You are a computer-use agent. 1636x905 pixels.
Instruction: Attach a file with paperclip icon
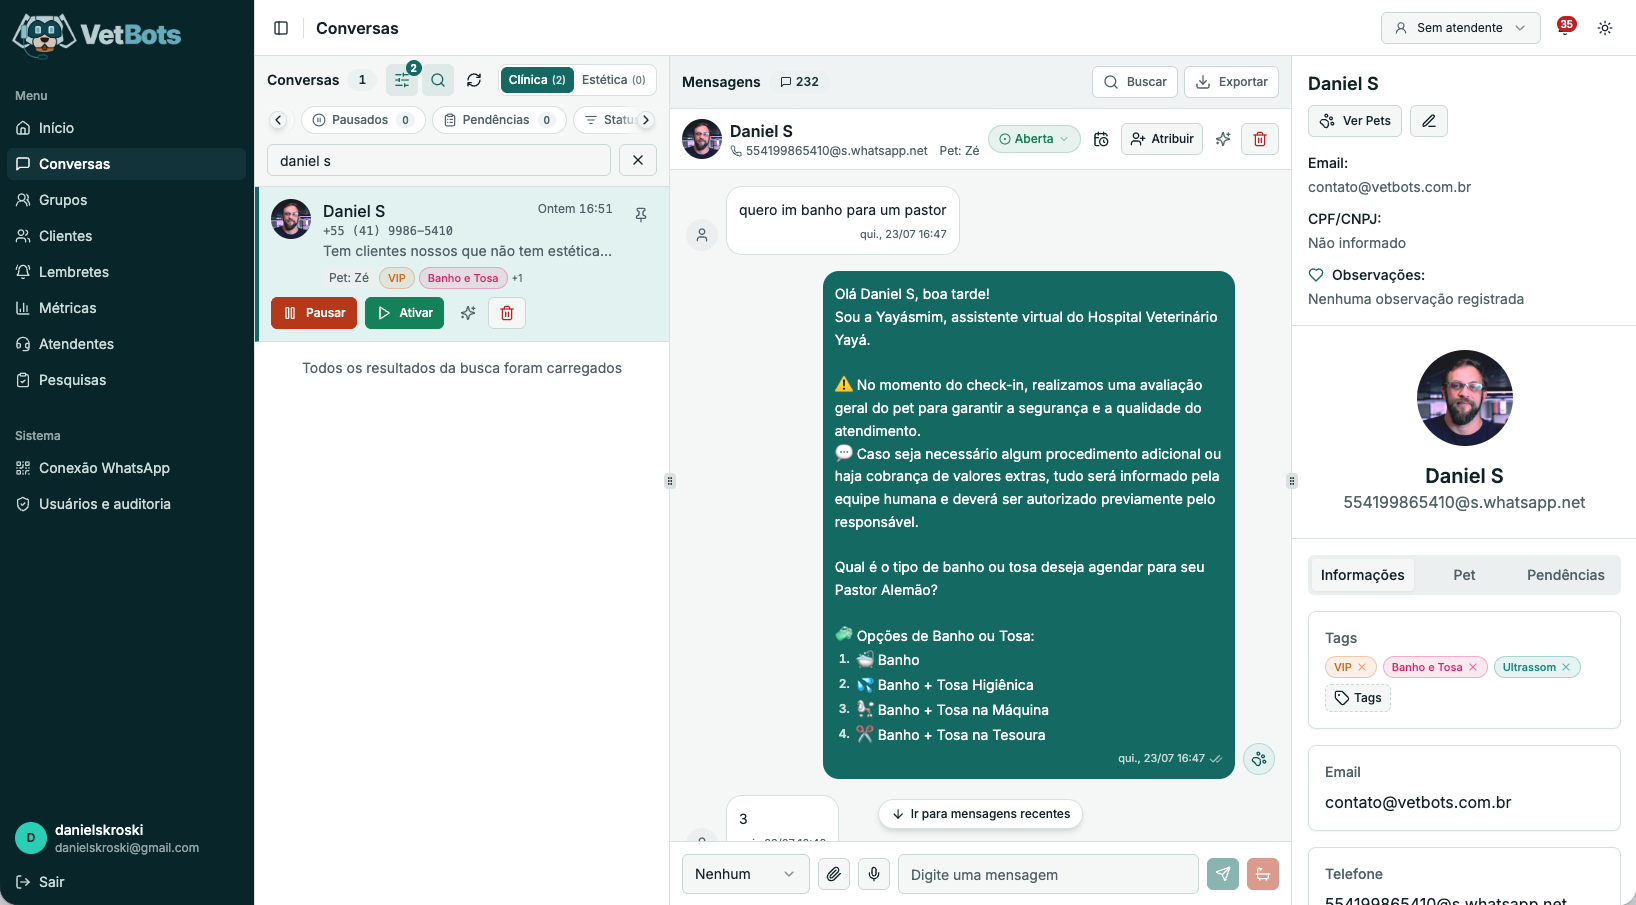[x=834, y=874]
